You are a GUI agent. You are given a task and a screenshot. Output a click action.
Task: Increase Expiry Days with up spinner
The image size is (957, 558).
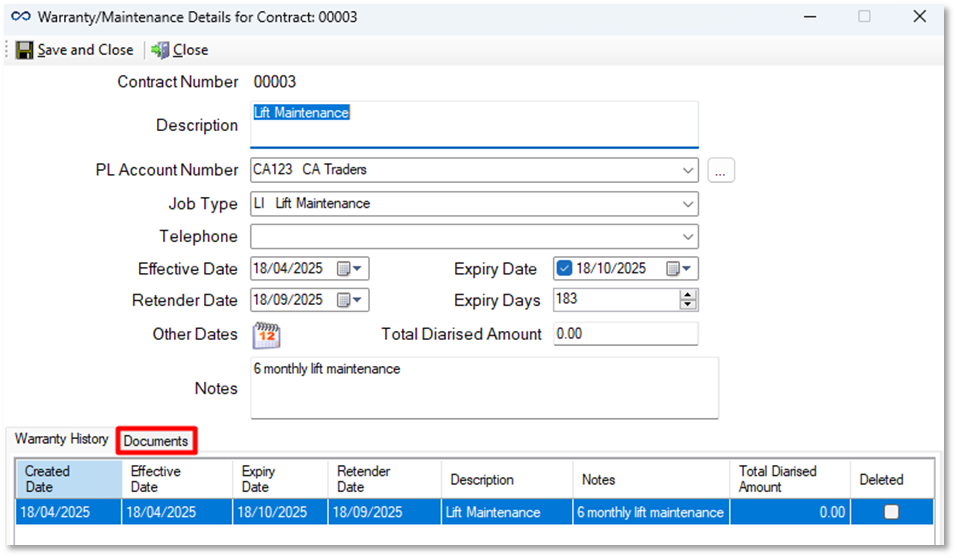tap(688, 295)
